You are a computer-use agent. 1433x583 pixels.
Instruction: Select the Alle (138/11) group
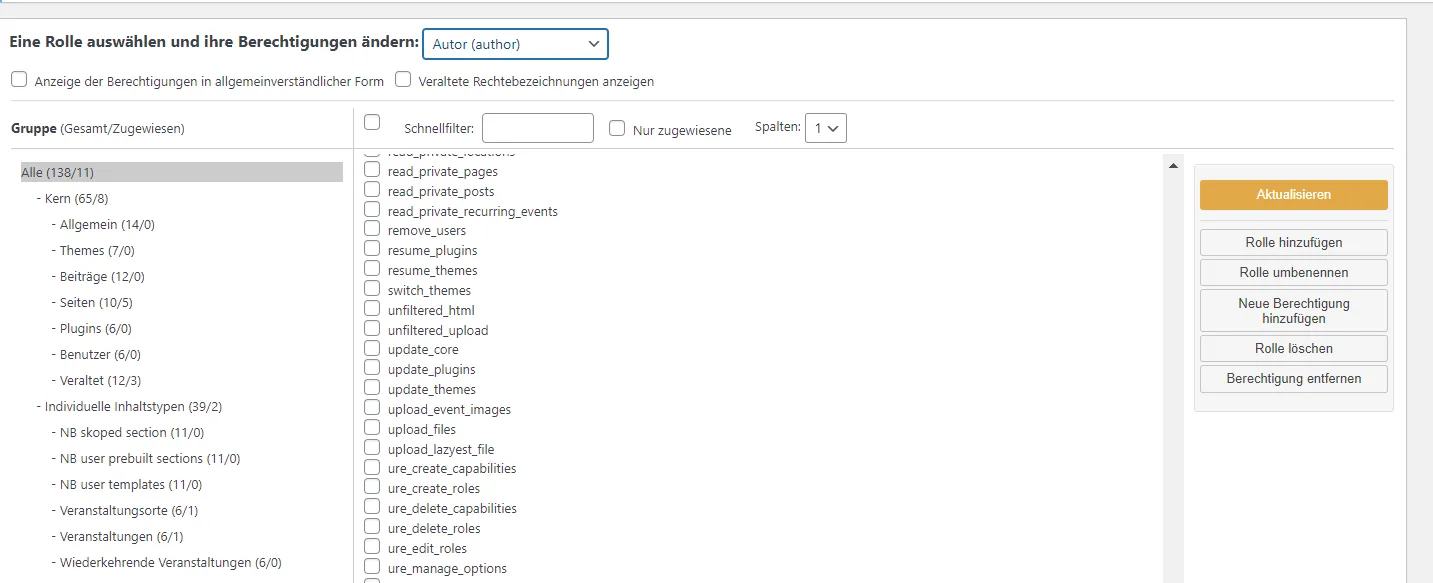[x=57, y=173]
